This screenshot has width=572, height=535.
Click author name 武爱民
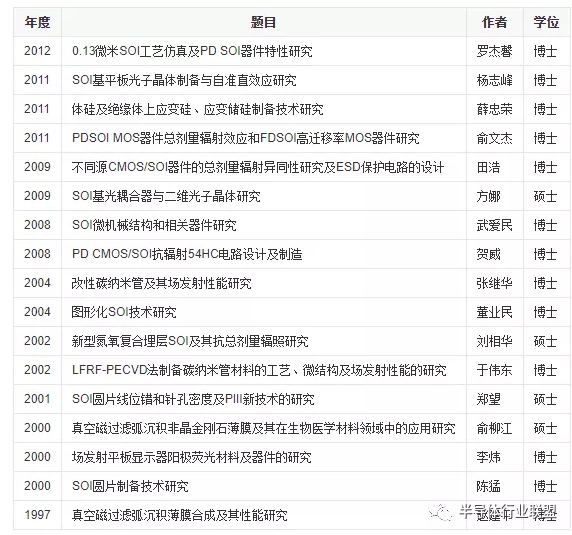coord(494,225)
